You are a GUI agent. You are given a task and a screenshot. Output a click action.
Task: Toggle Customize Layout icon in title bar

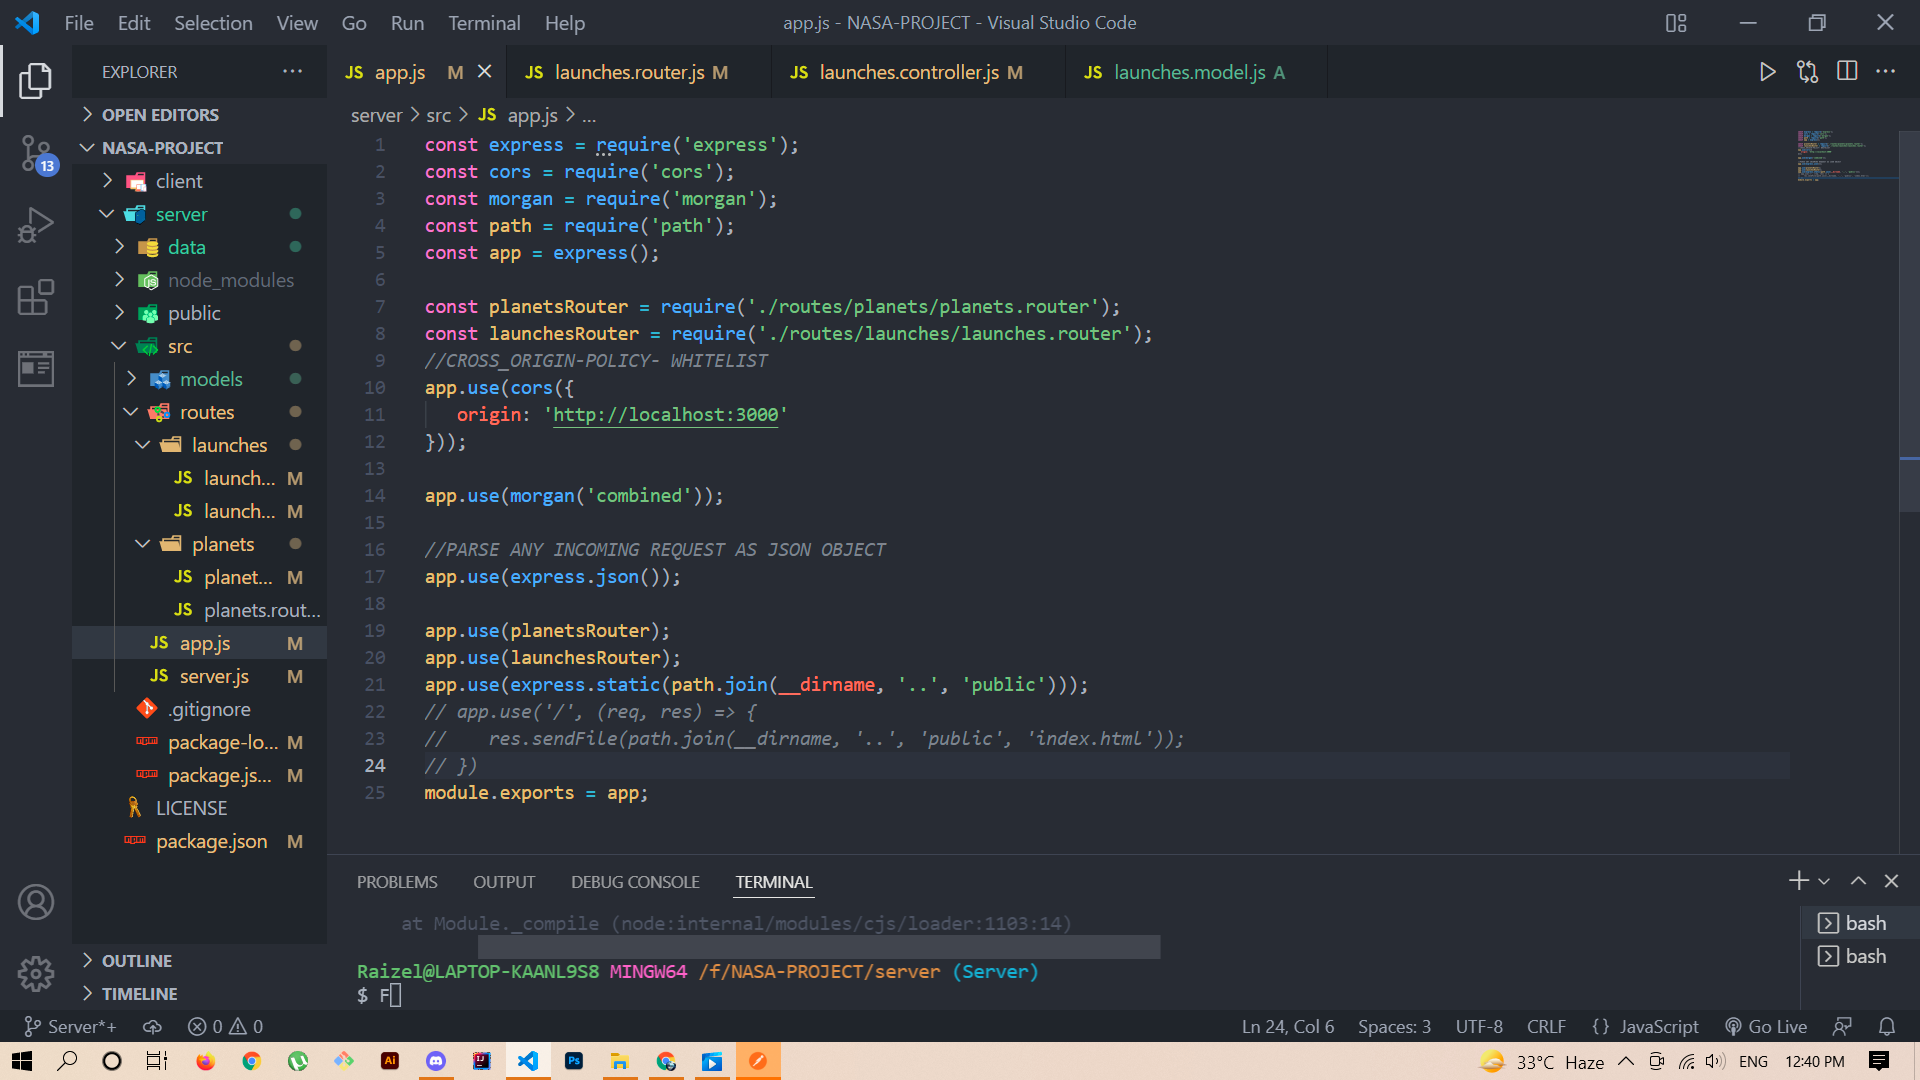click(x=1676, y=23)
